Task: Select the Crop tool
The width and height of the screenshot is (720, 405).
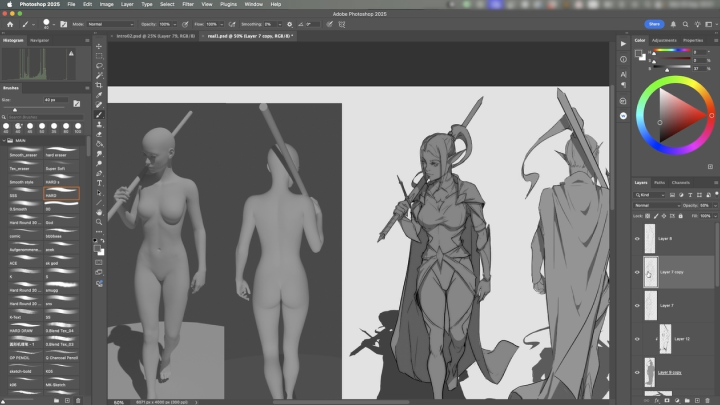Action: tap(100, 85)
